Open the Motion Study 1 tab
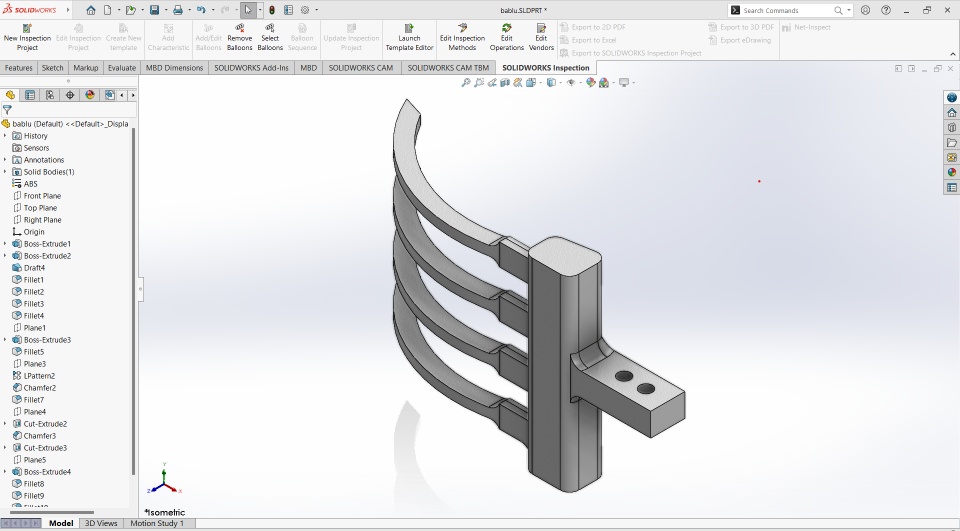 tap(157, 524)
